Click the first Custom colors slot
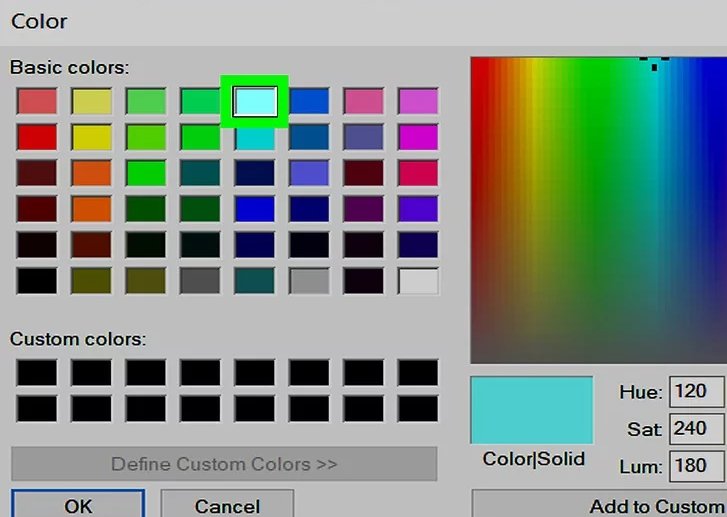Image resolution: width=727 pixels, height=517 pixels. (37, 373)
